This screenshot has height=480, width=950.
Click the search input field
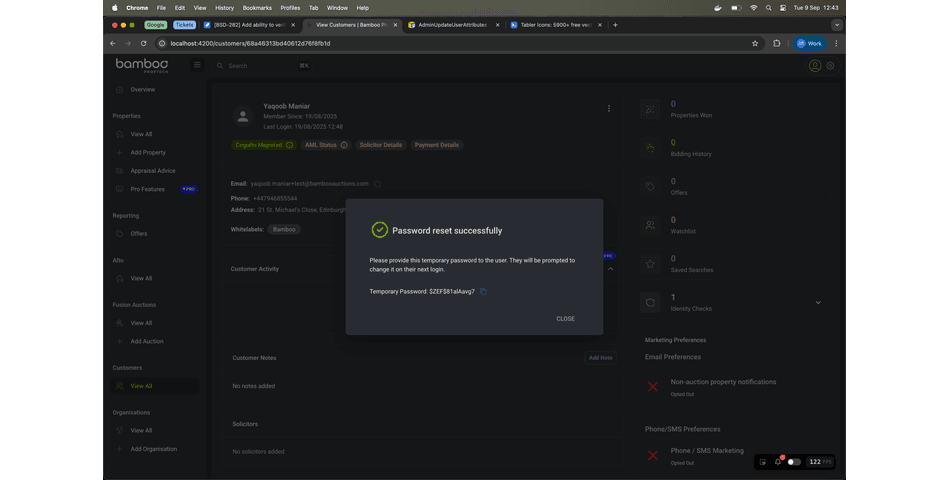click(260, 66)
